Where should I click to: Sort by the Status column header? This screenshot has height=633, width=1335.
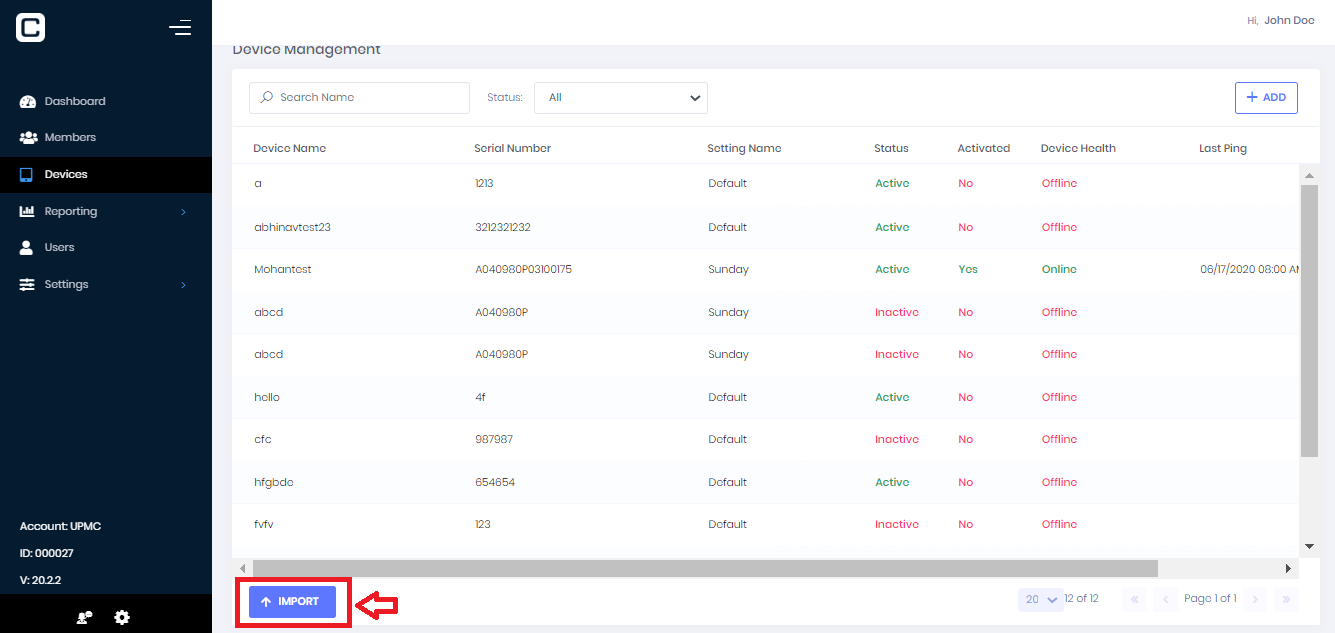(891, 148)
